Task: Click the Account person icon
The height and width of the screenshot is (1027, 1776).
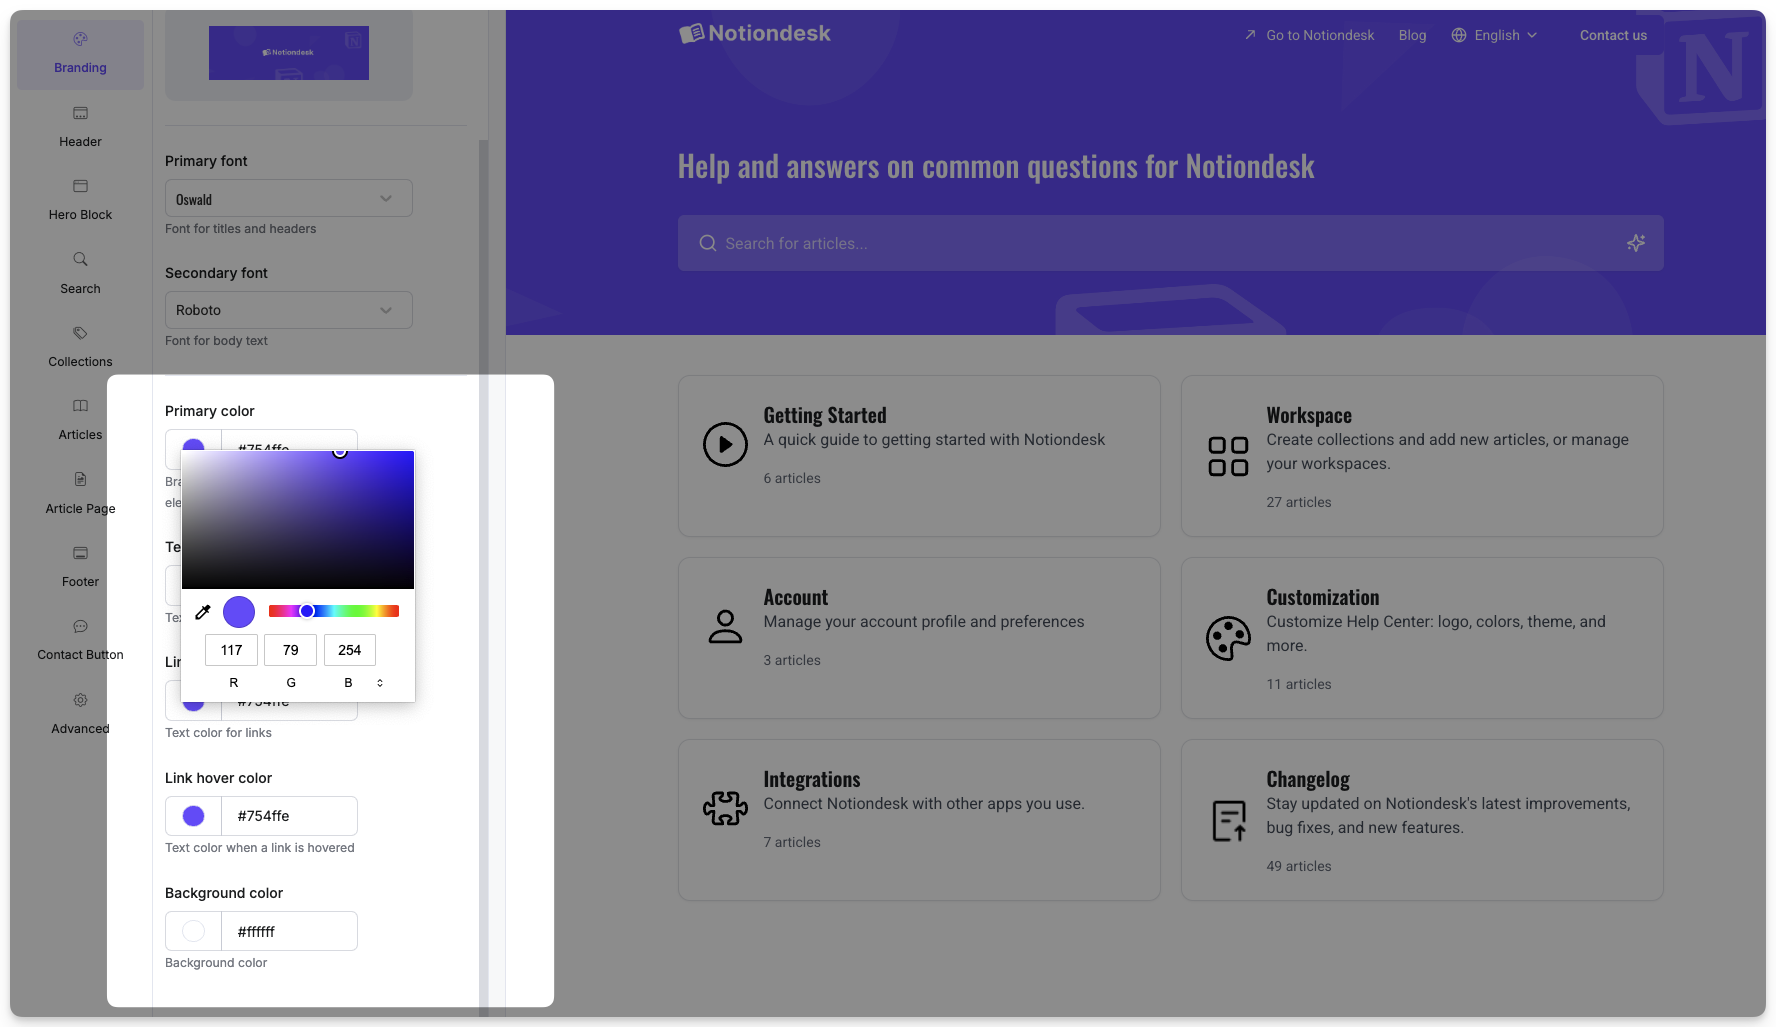Action: (725, 627)
